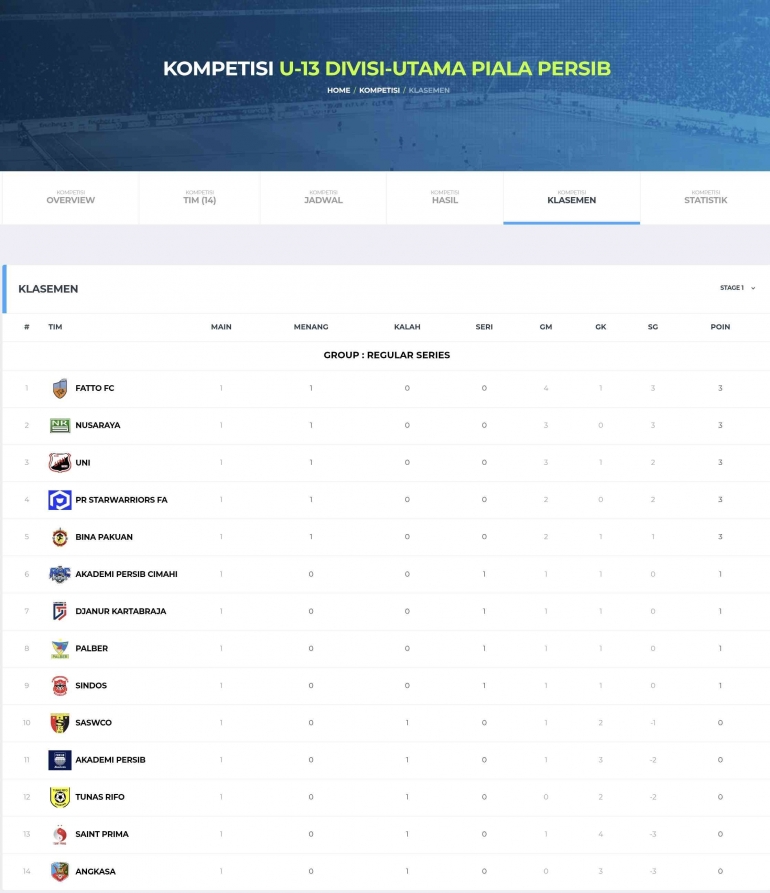Image resolution: width=770 pixels, height=893 pixels.
Task: Go to the Jadwal tab
Action: (323, 198)
